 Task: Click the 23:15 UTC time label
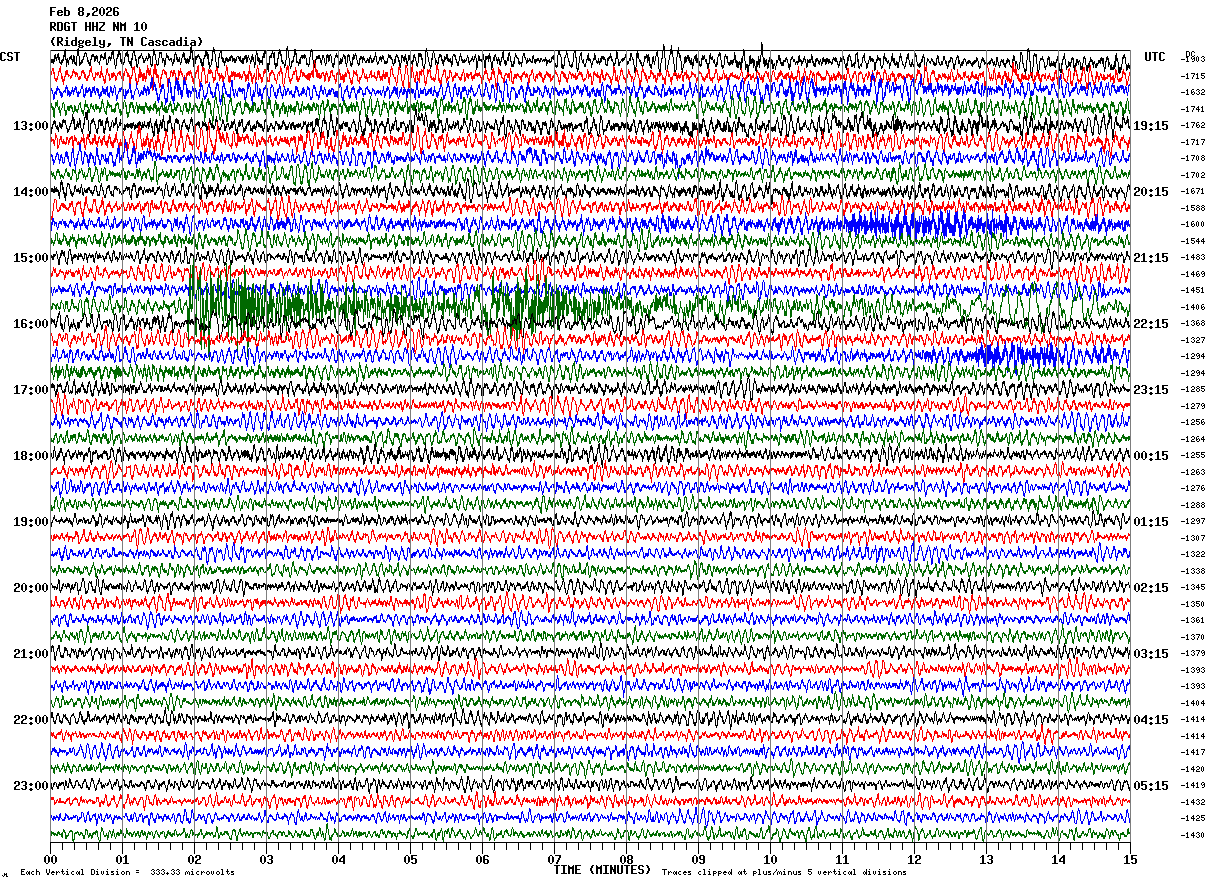click(1150, 390)
